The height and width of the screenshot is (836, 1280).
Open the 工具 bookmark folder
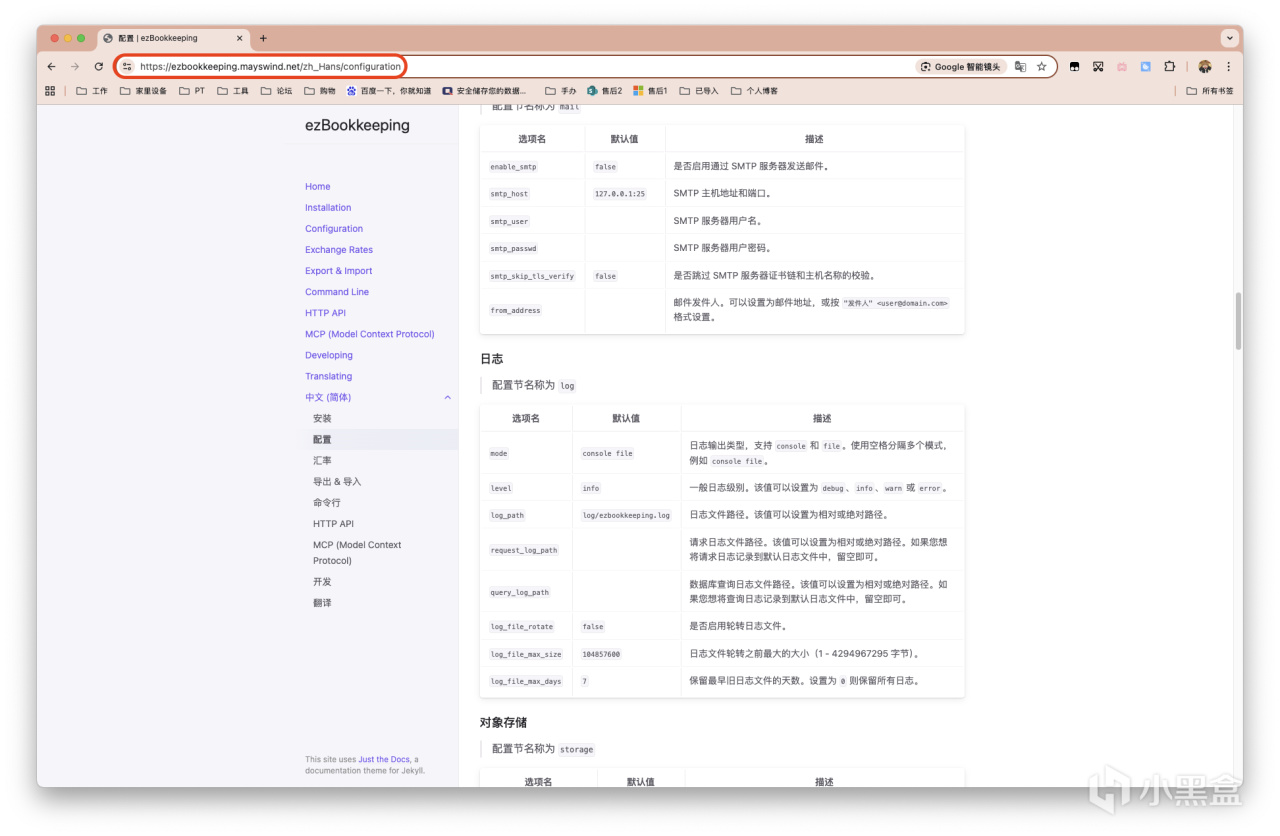point(233,91)
